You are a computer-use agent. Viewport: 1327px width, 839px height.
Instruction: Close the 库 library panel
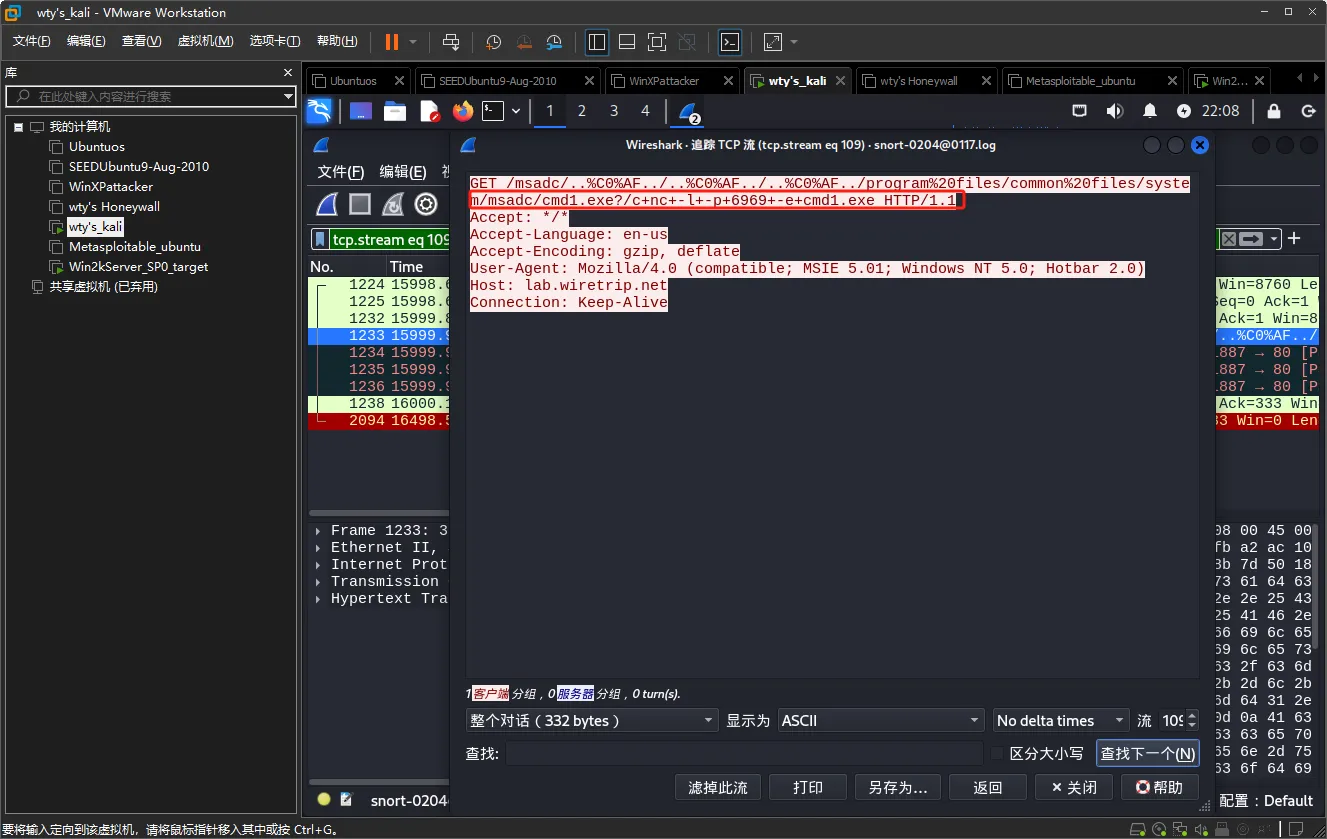(288, 73)
